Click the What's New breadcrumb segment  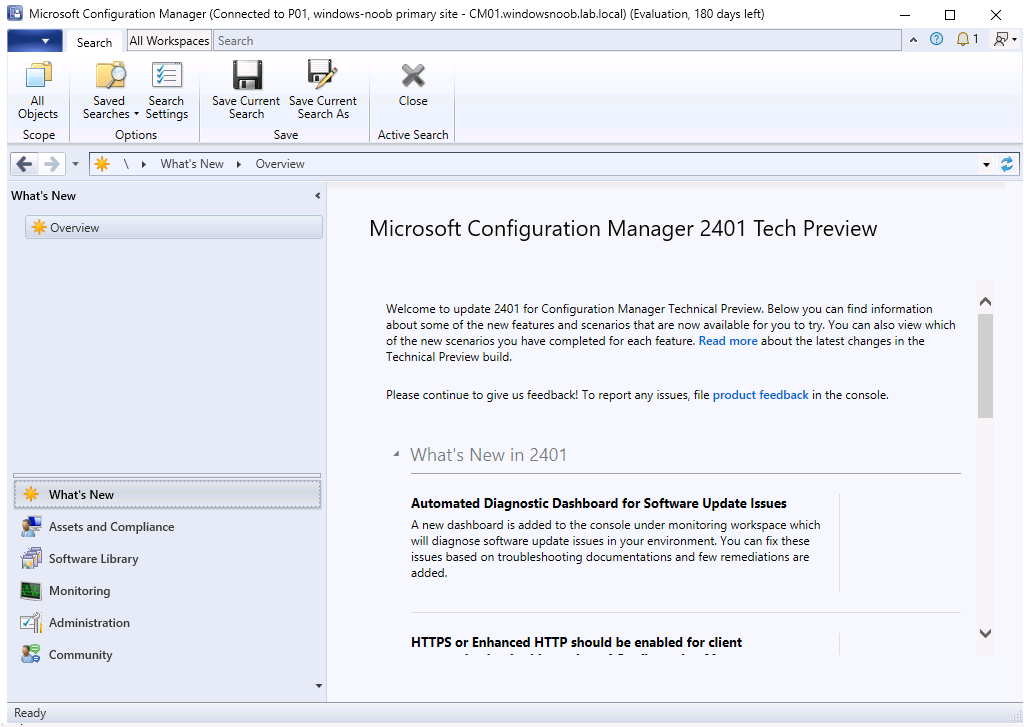click(x=192, y=164)
